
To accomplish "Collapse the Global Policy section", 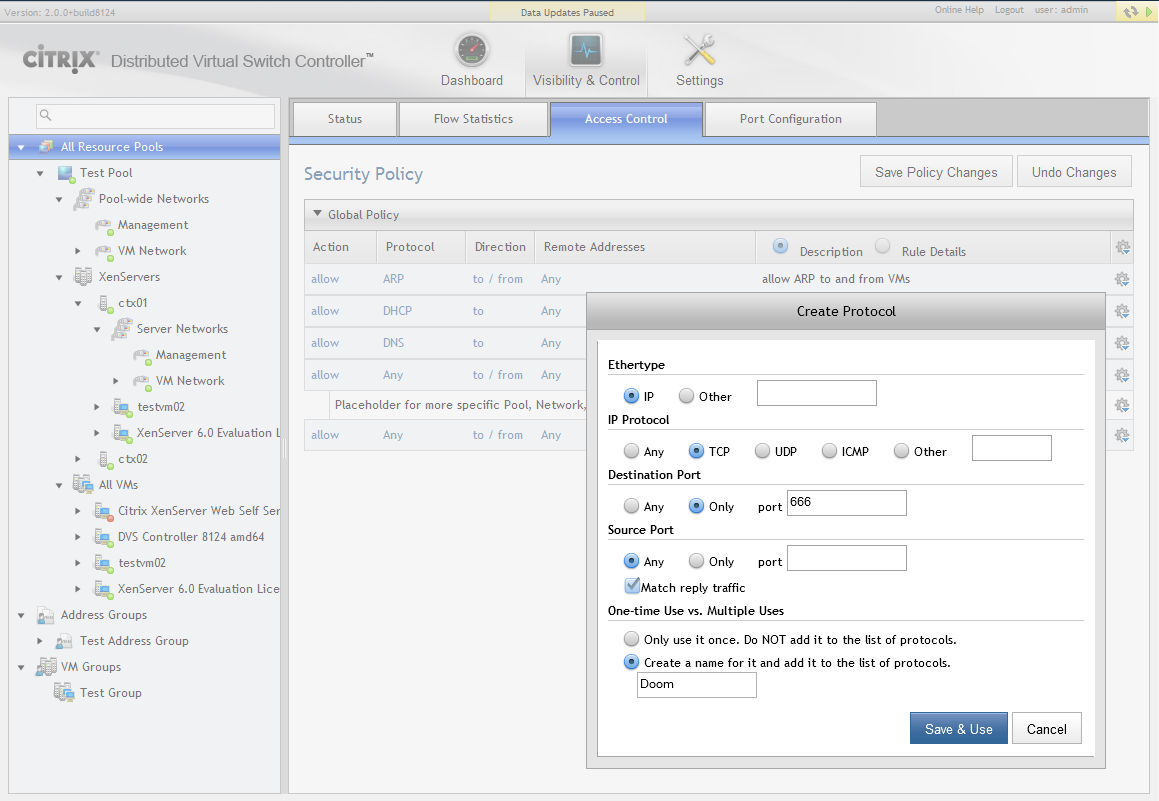I will point(317,214).
